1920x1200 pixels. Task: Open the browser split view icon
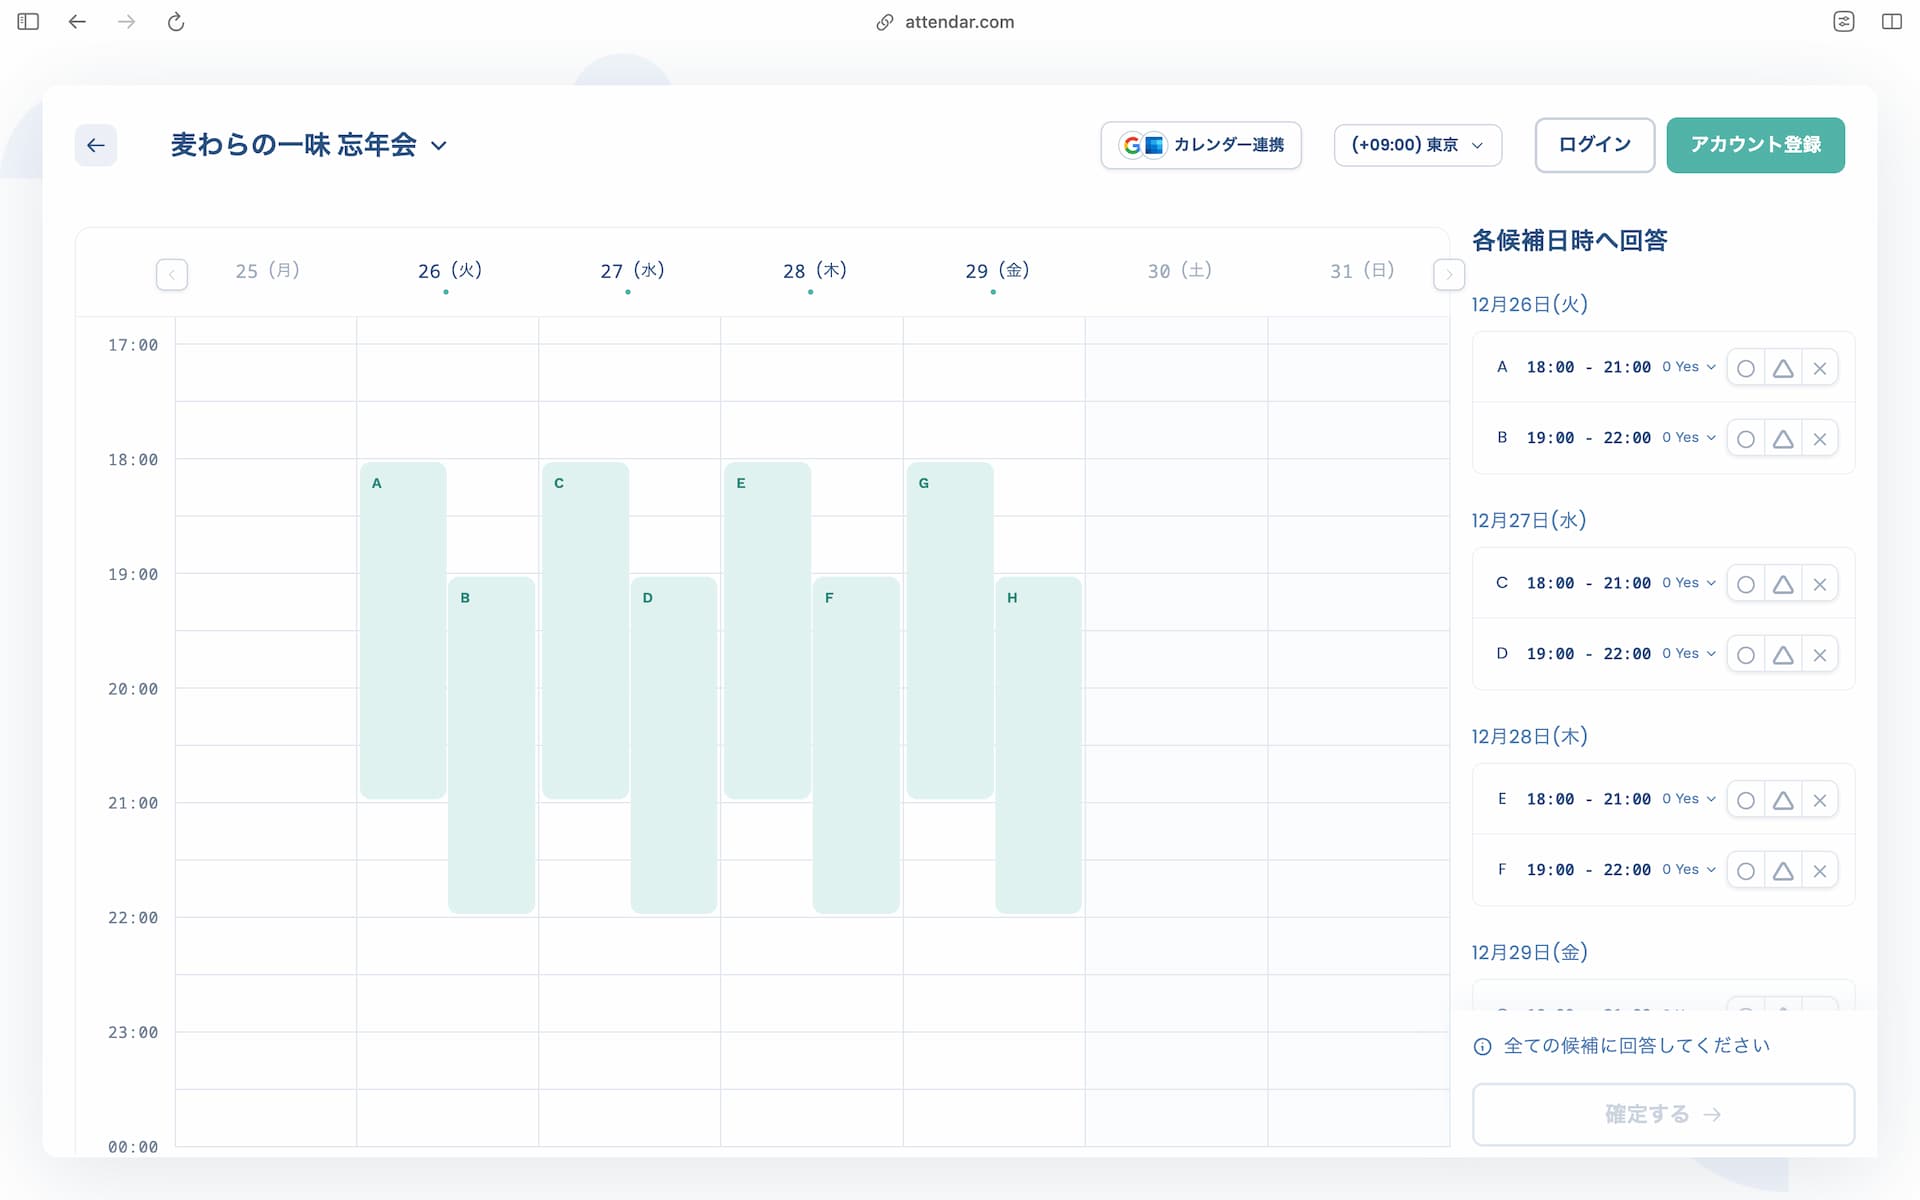[x=1891, y=22]
